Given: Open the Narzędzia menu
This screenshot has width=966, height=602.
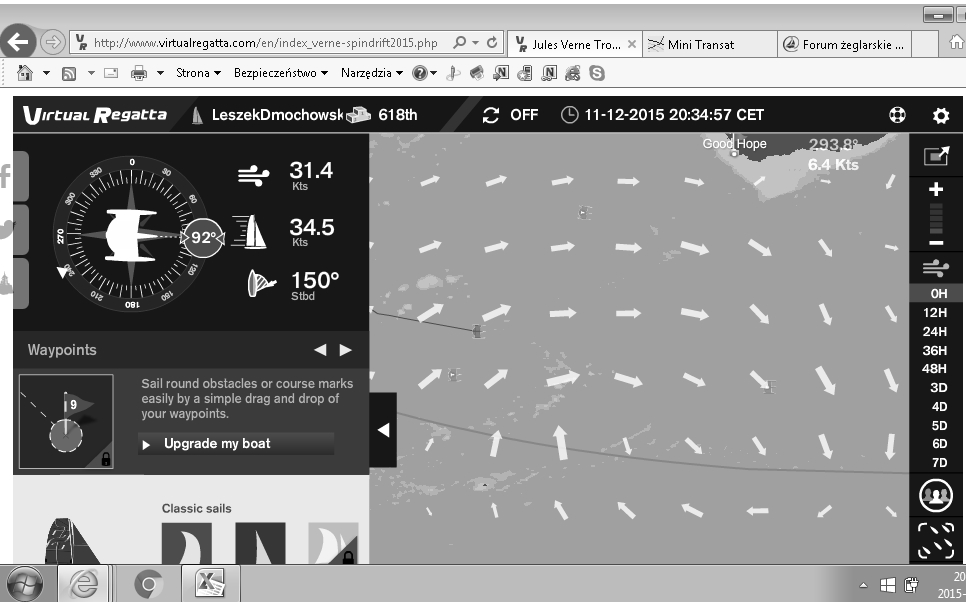Looking at the screenshot, I should (371, 73).
